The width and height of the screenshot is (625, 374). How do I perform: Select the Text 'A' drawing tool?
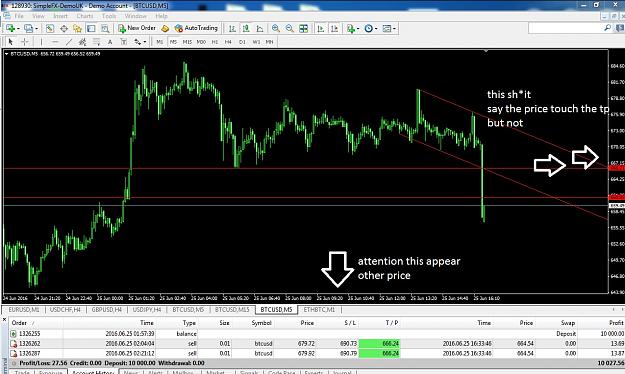pyautogui.click(x=110, y=41)
